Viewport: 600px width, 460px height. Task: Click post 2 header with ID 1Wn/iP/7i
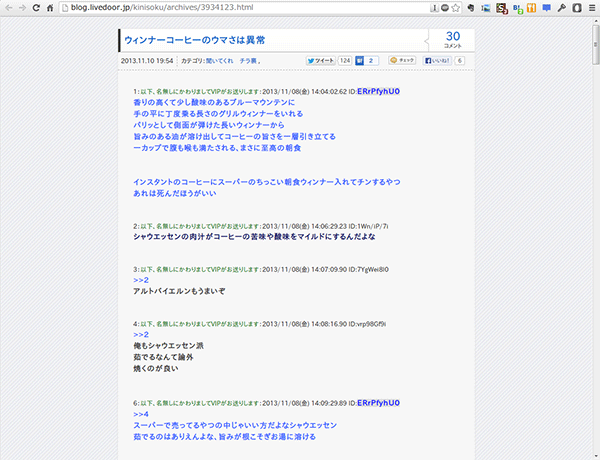click(x=261, y=226)
